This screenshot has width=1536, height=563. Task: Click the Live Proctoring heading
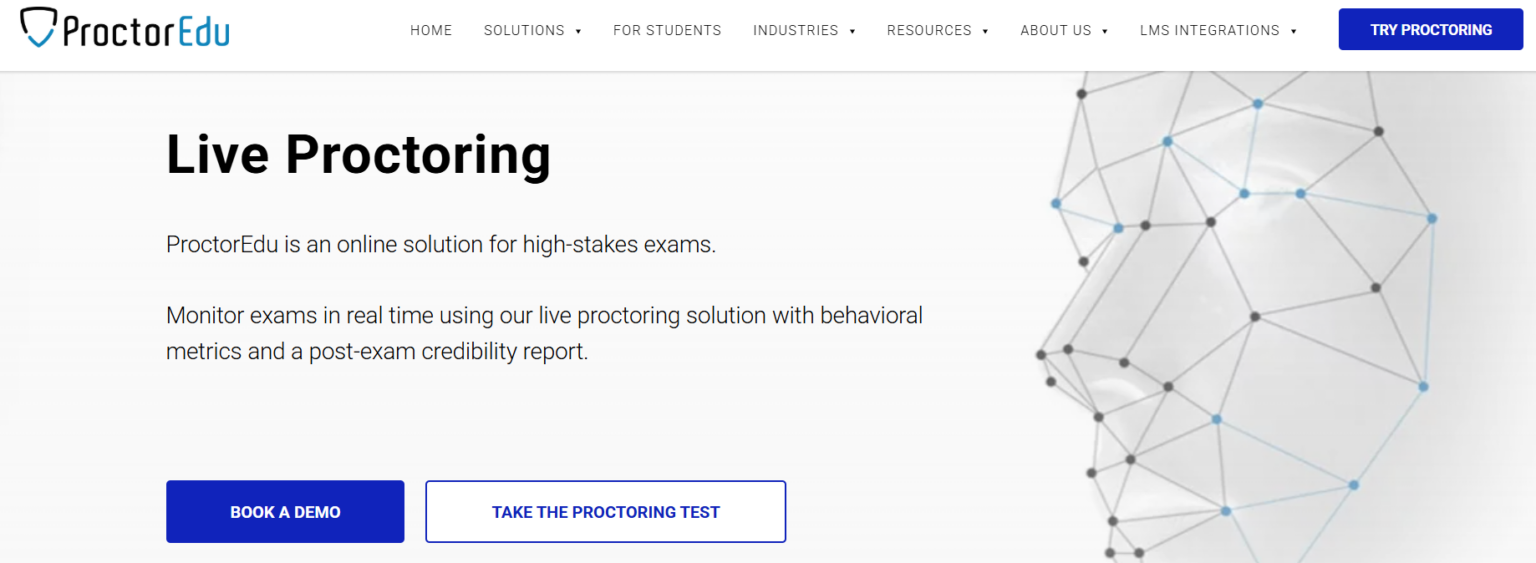click(x=358, y=155)
